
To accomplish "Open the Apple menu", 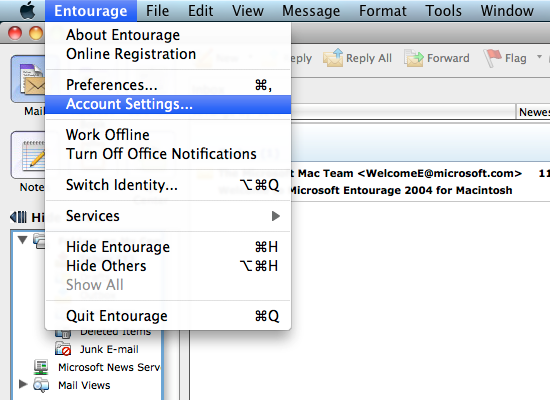I will [x=27, y=11].
